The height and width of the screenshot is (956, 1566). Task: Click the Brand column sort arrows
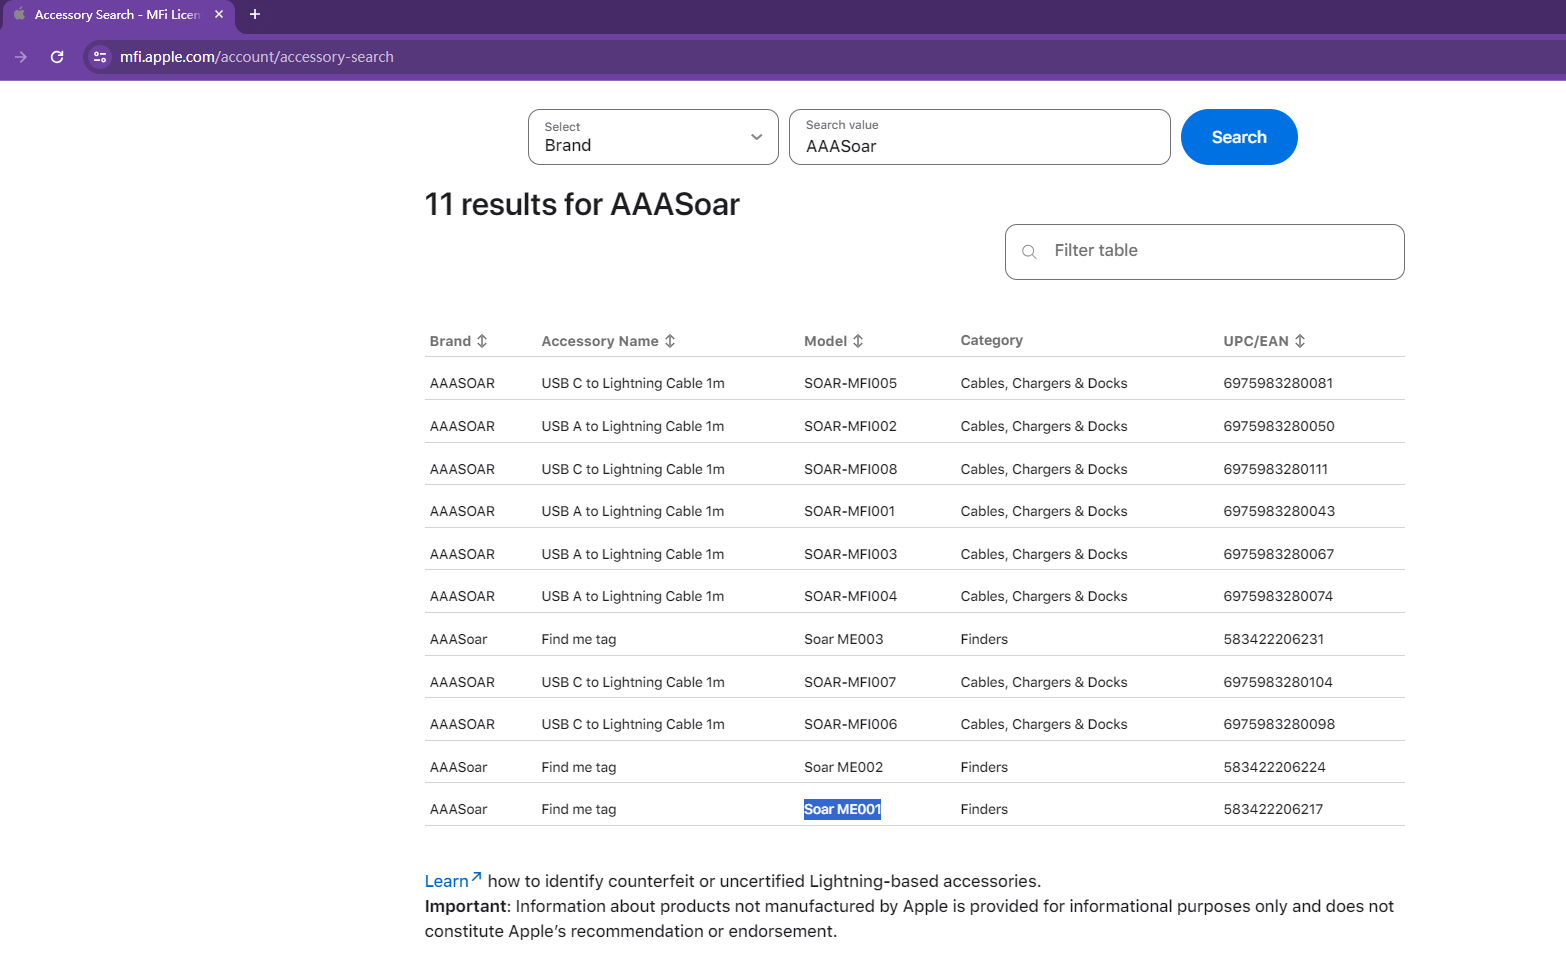tap(482, 341)
